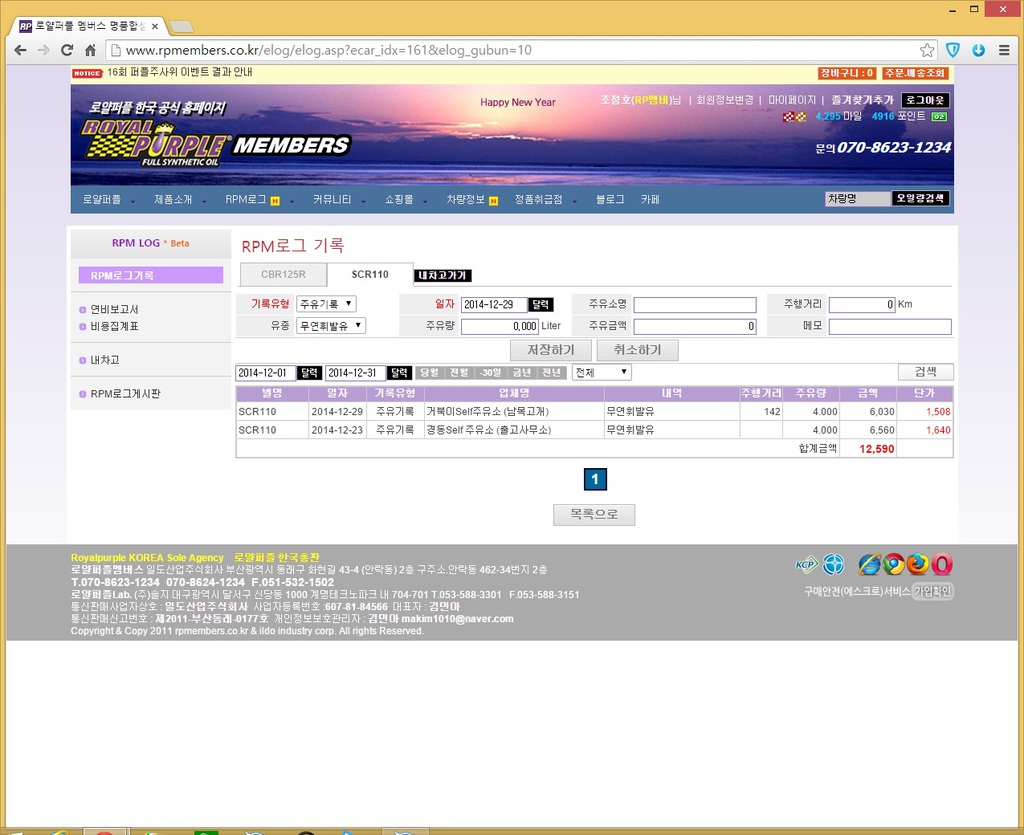Open the 커뮤니티 menu in navigation bar
The height and width of the screenshot is (835, 1024).
(332, 200)
